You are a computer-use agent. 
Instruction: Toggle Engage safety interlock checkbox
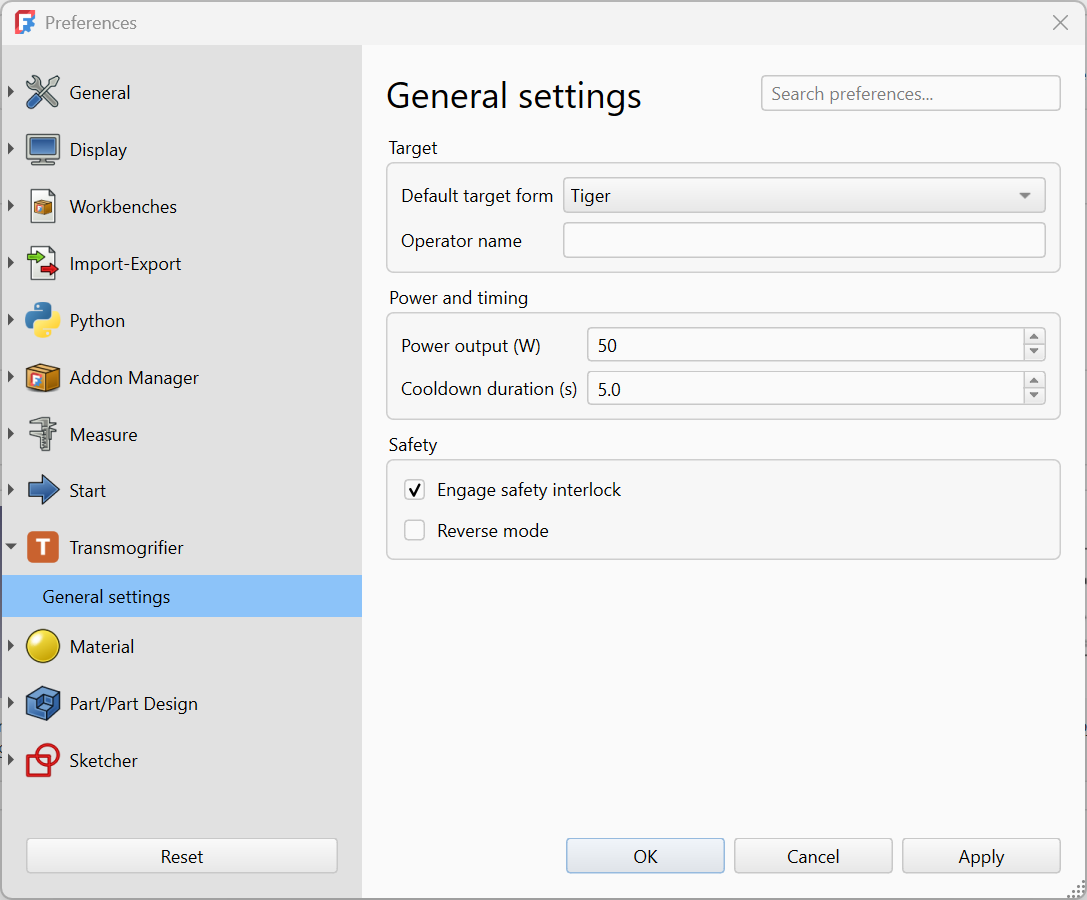415,490
